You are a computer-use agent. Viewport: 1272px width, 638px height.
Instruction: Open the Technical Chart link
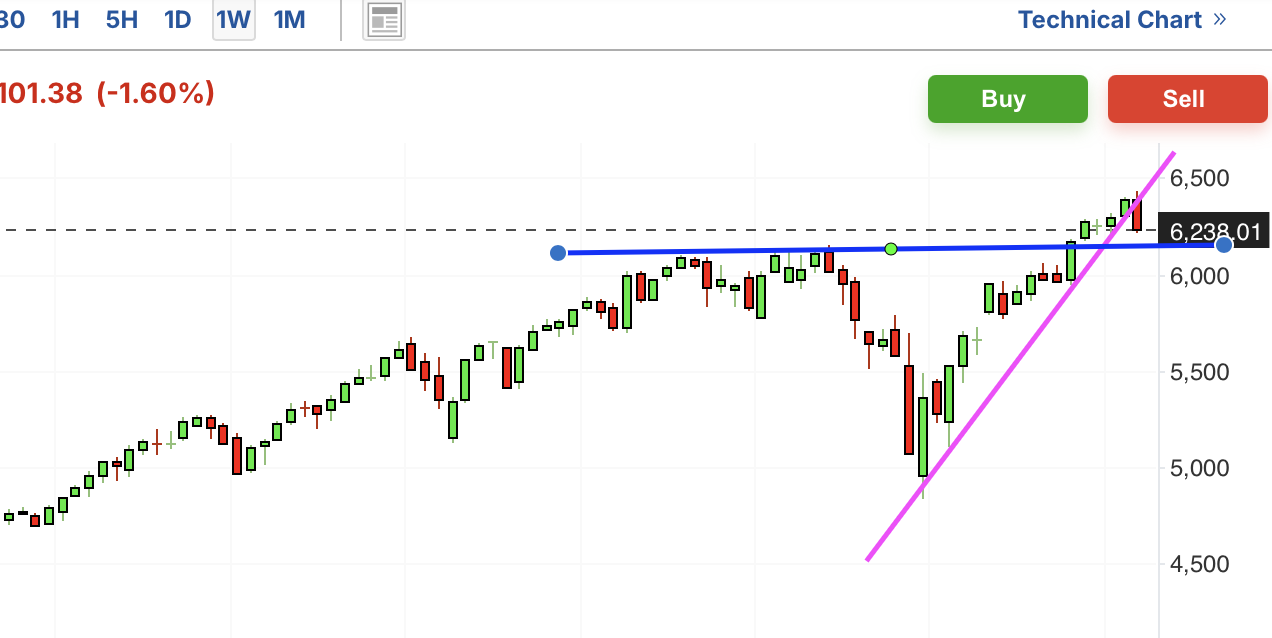tap(1109, 19)
